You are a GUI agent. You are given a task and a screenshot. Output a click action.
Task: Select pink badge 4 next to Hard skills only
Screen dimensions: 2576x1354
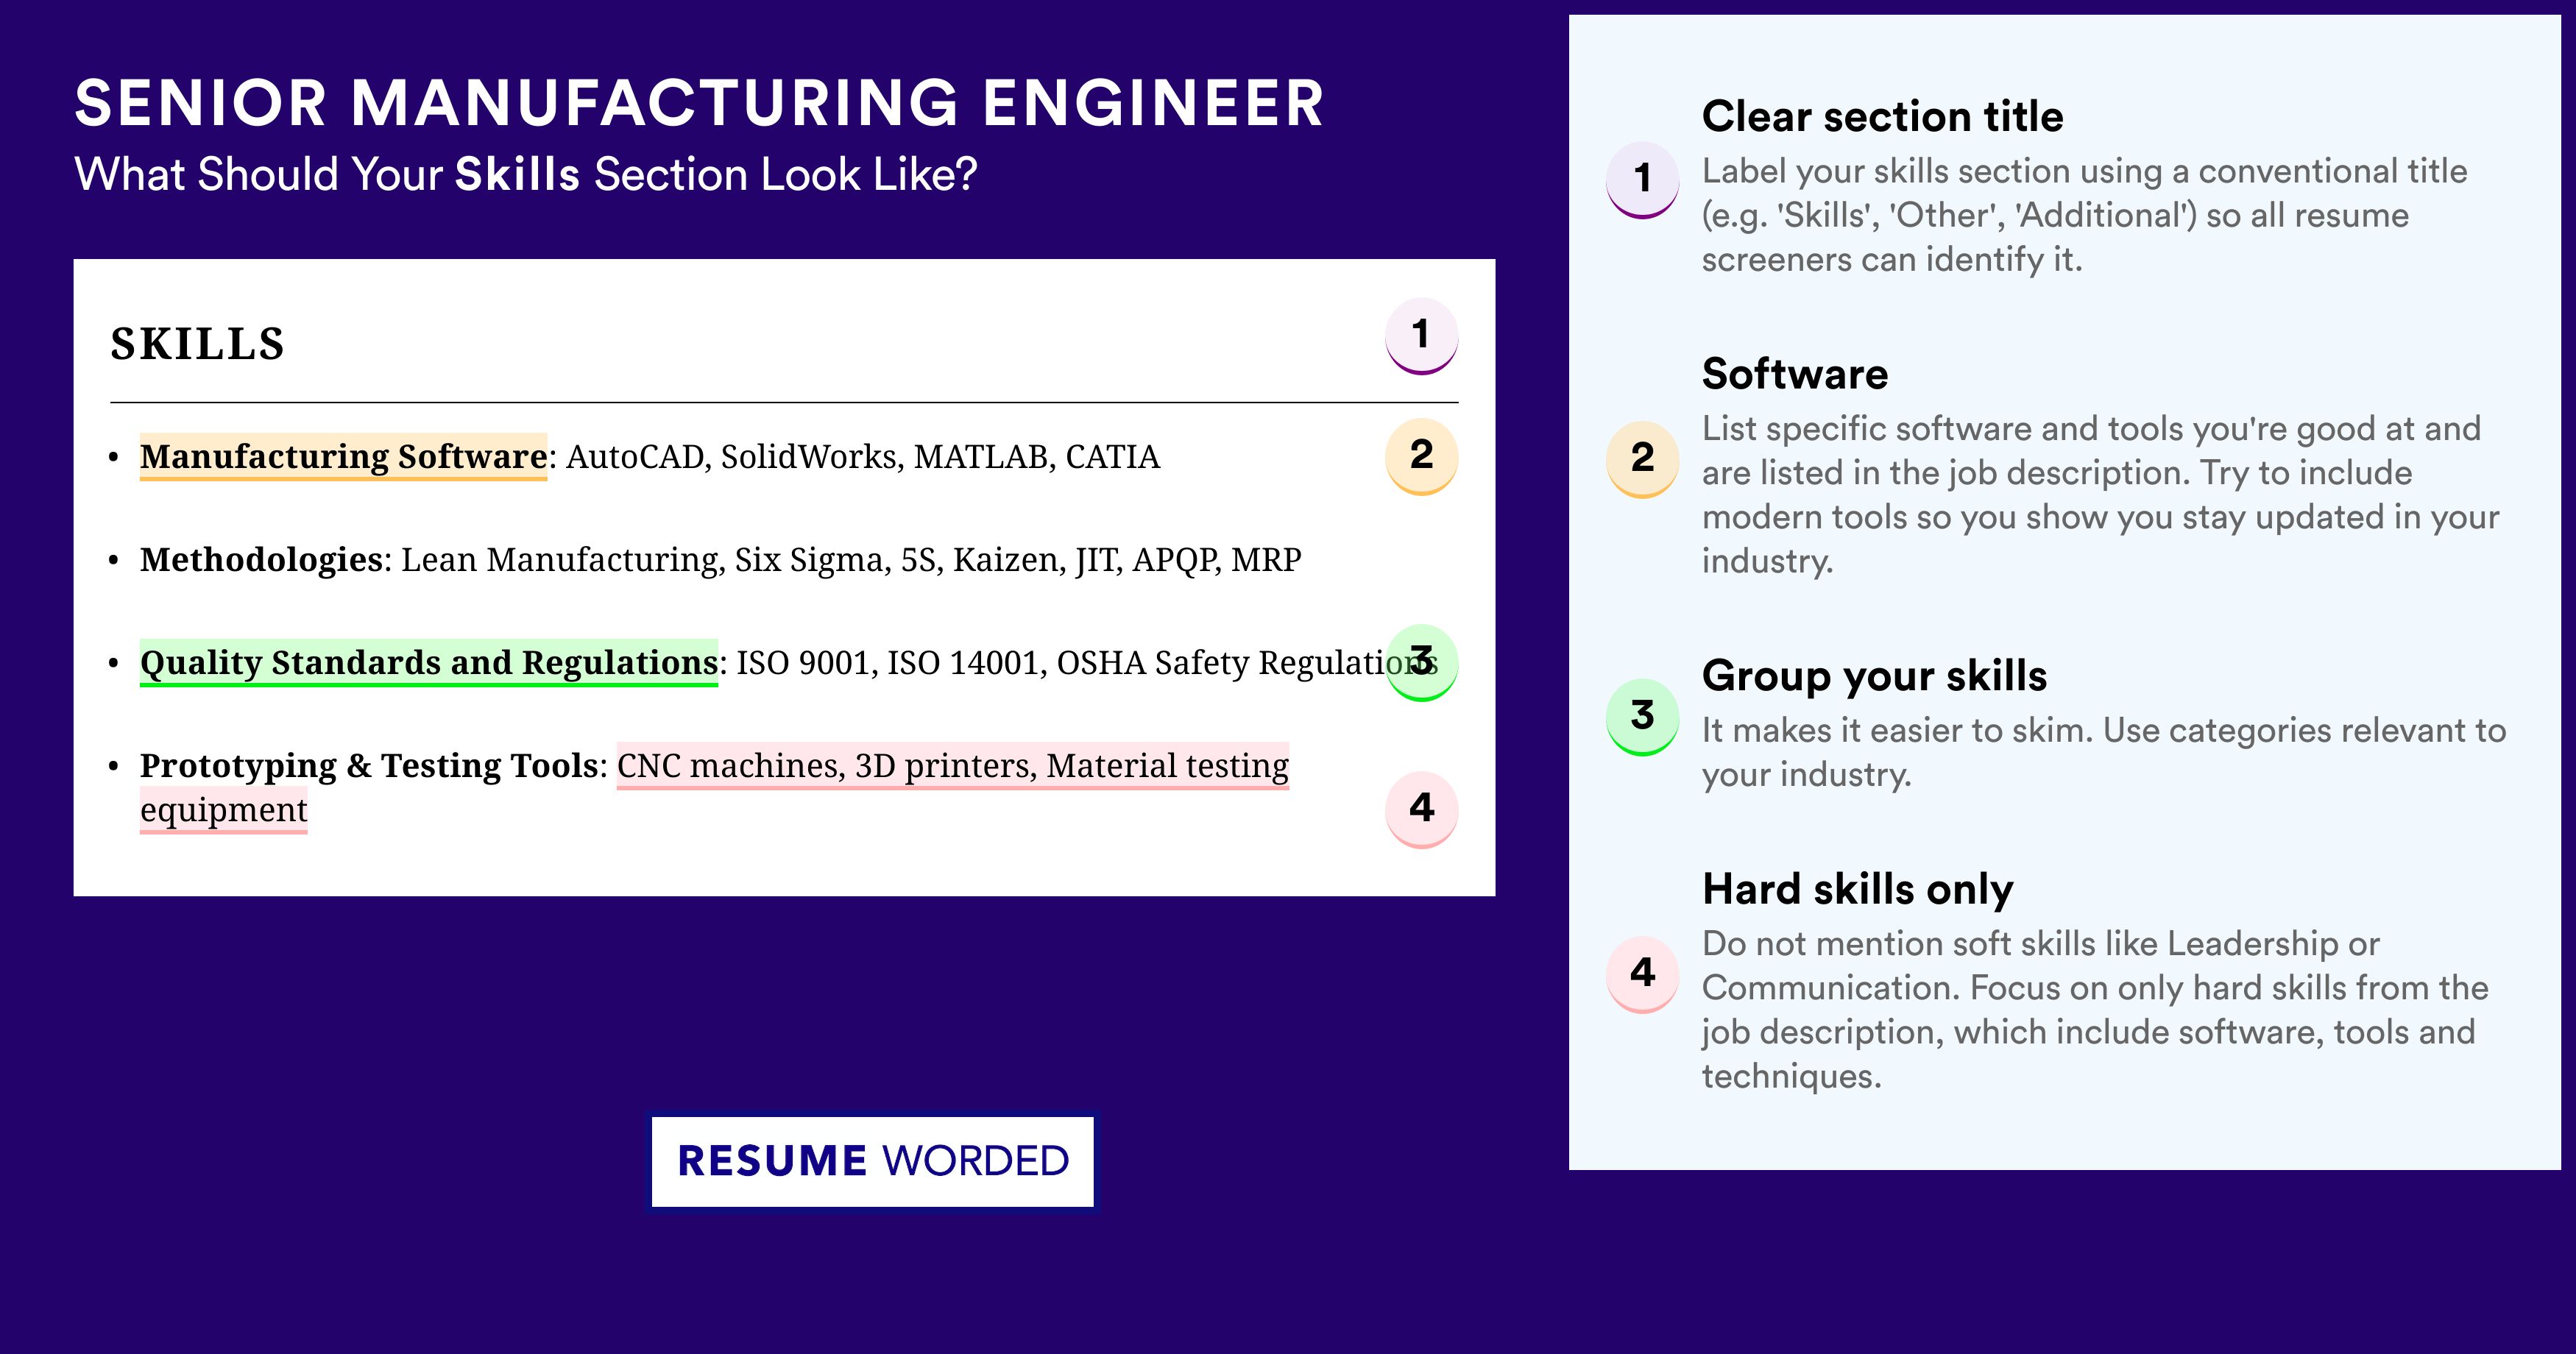point(1642,974)
